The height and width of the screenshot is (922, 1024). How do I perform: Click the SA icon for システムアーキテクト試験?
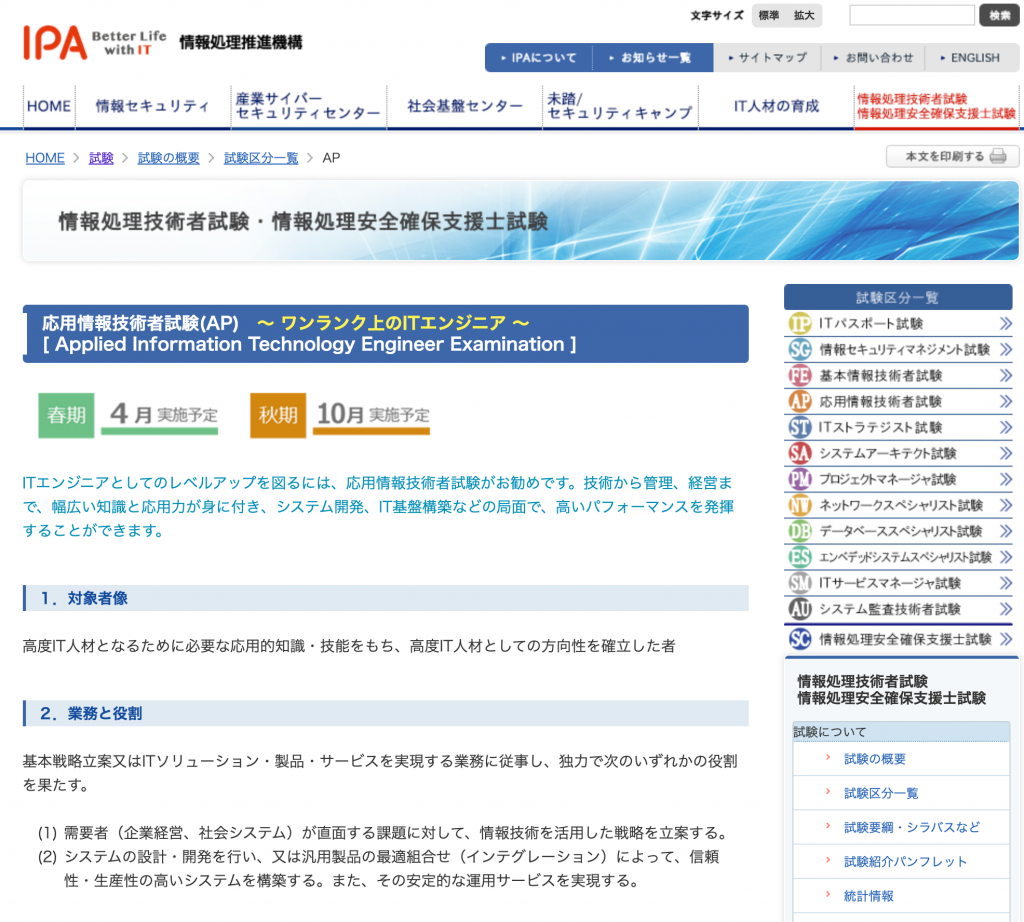800,453
